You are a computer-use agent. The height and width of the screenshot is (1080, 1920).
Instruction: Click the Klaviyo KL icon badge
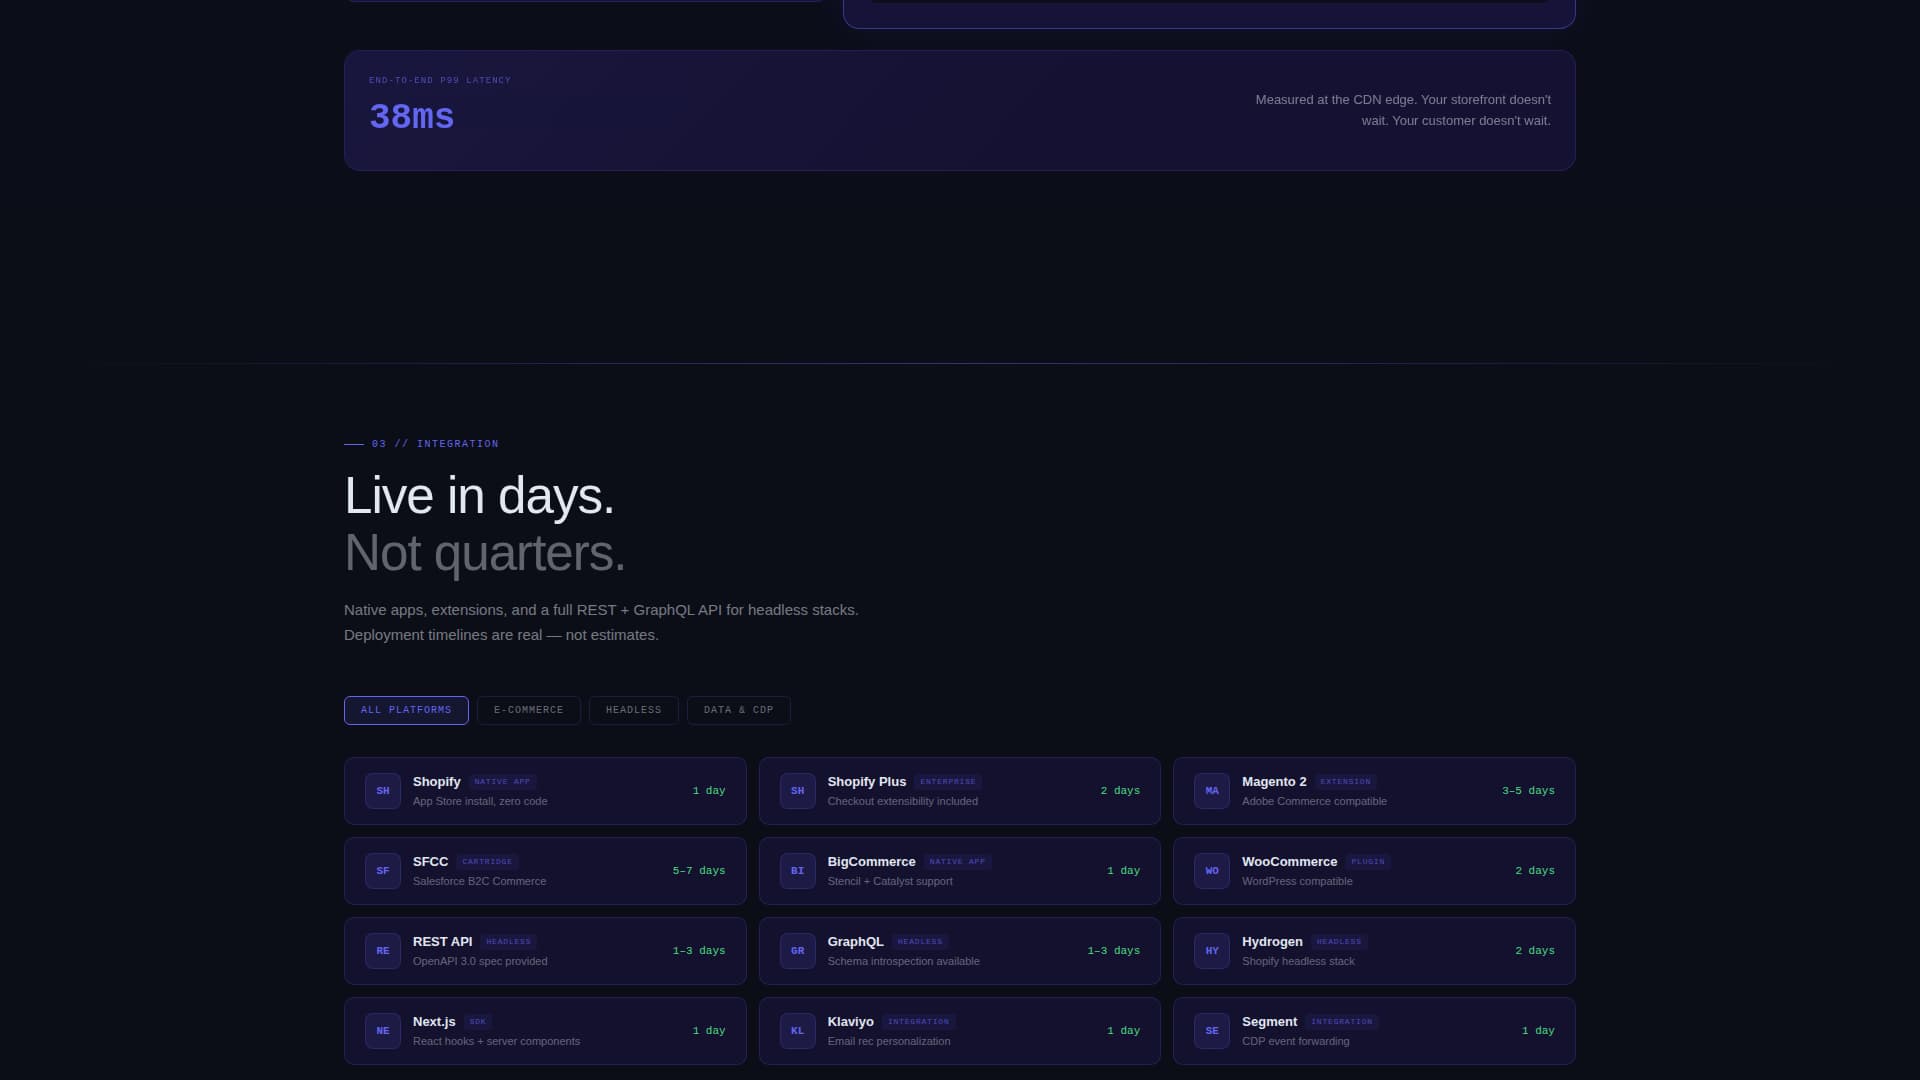[797, 1031]
